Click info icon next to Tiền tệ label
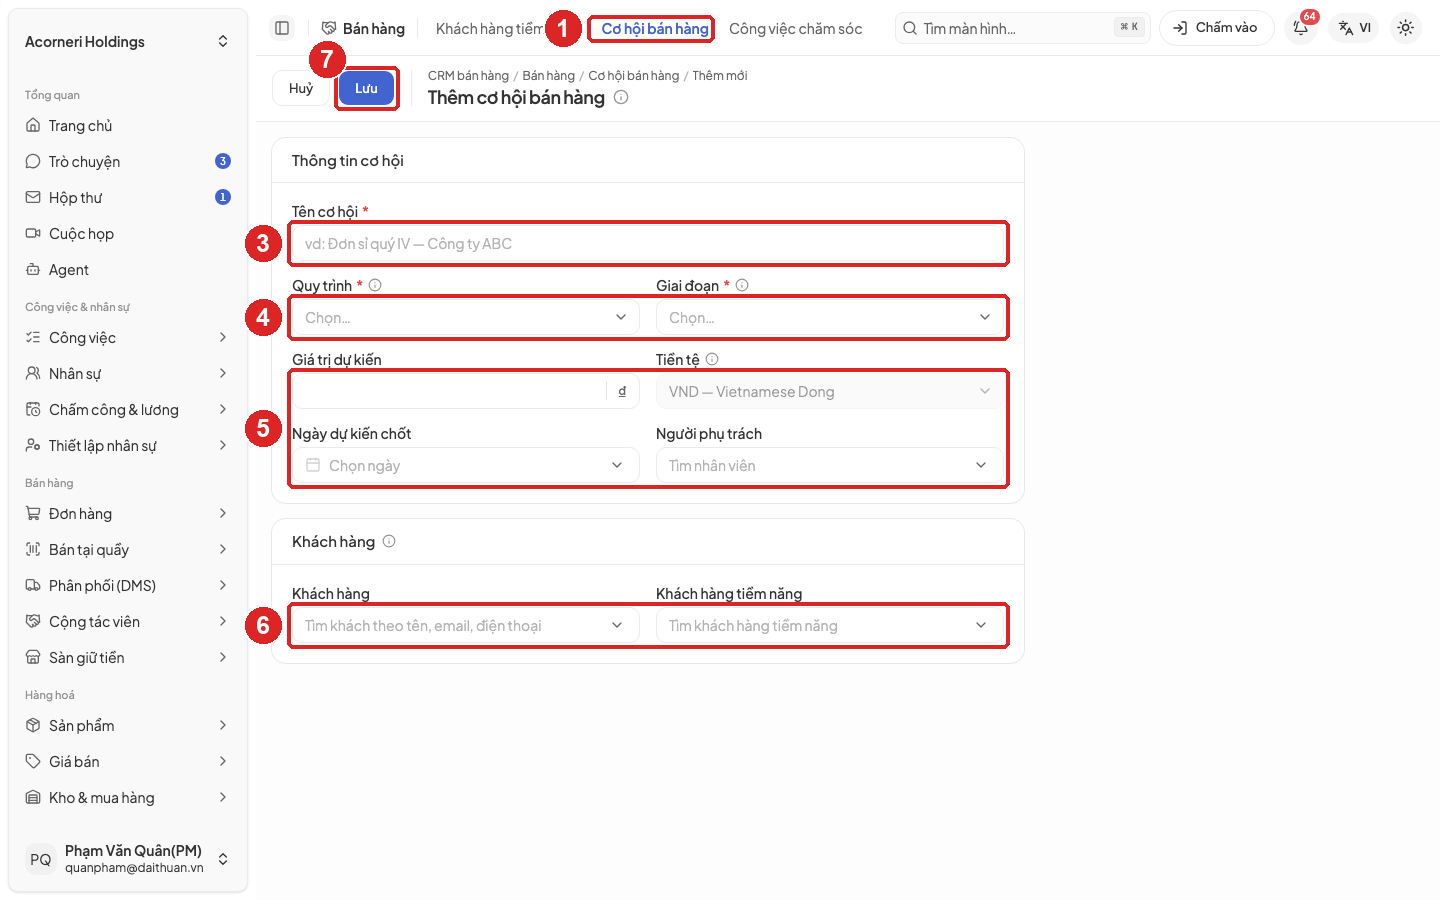Image resolution: width=1440 pixels, height=900 pixels. click(712, 359)
